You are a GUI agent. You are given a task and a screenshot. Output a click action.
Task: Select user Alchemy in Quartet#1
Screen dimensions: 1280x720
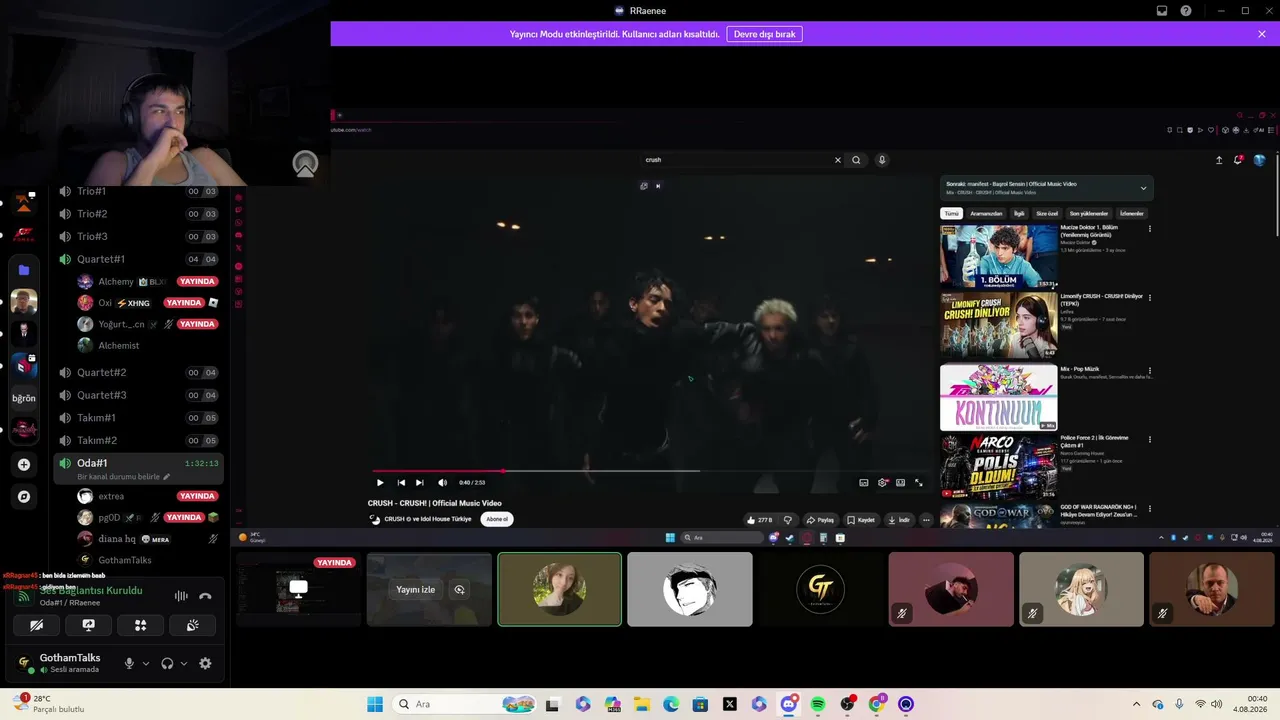pyautogui.click(x=147, y=282)
